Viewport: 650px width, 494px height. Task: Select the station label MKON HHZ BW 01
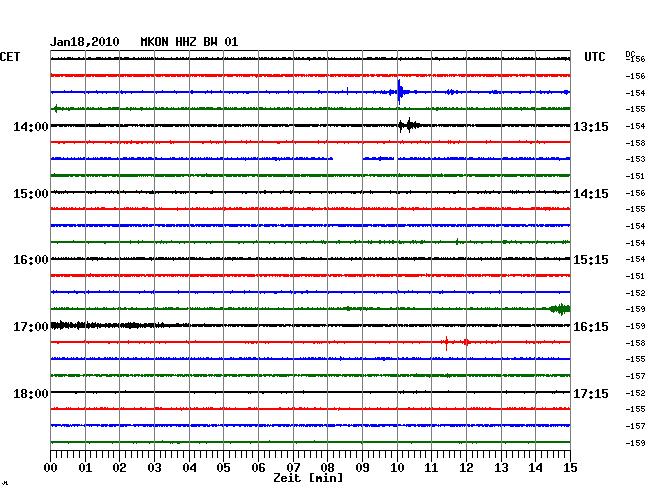189,42
